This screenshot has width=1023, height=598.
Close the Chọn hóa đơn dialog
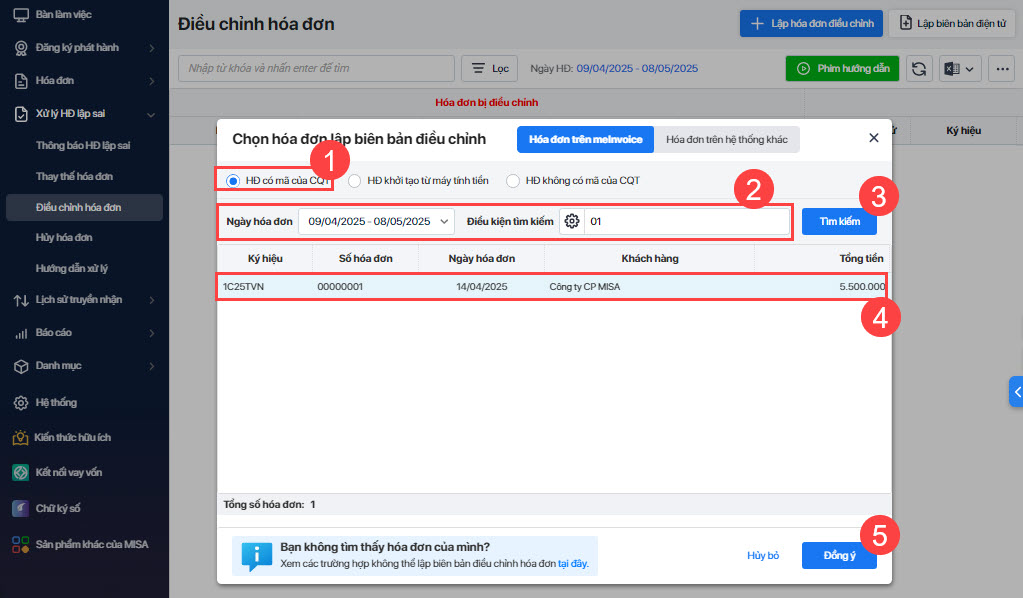874,138
